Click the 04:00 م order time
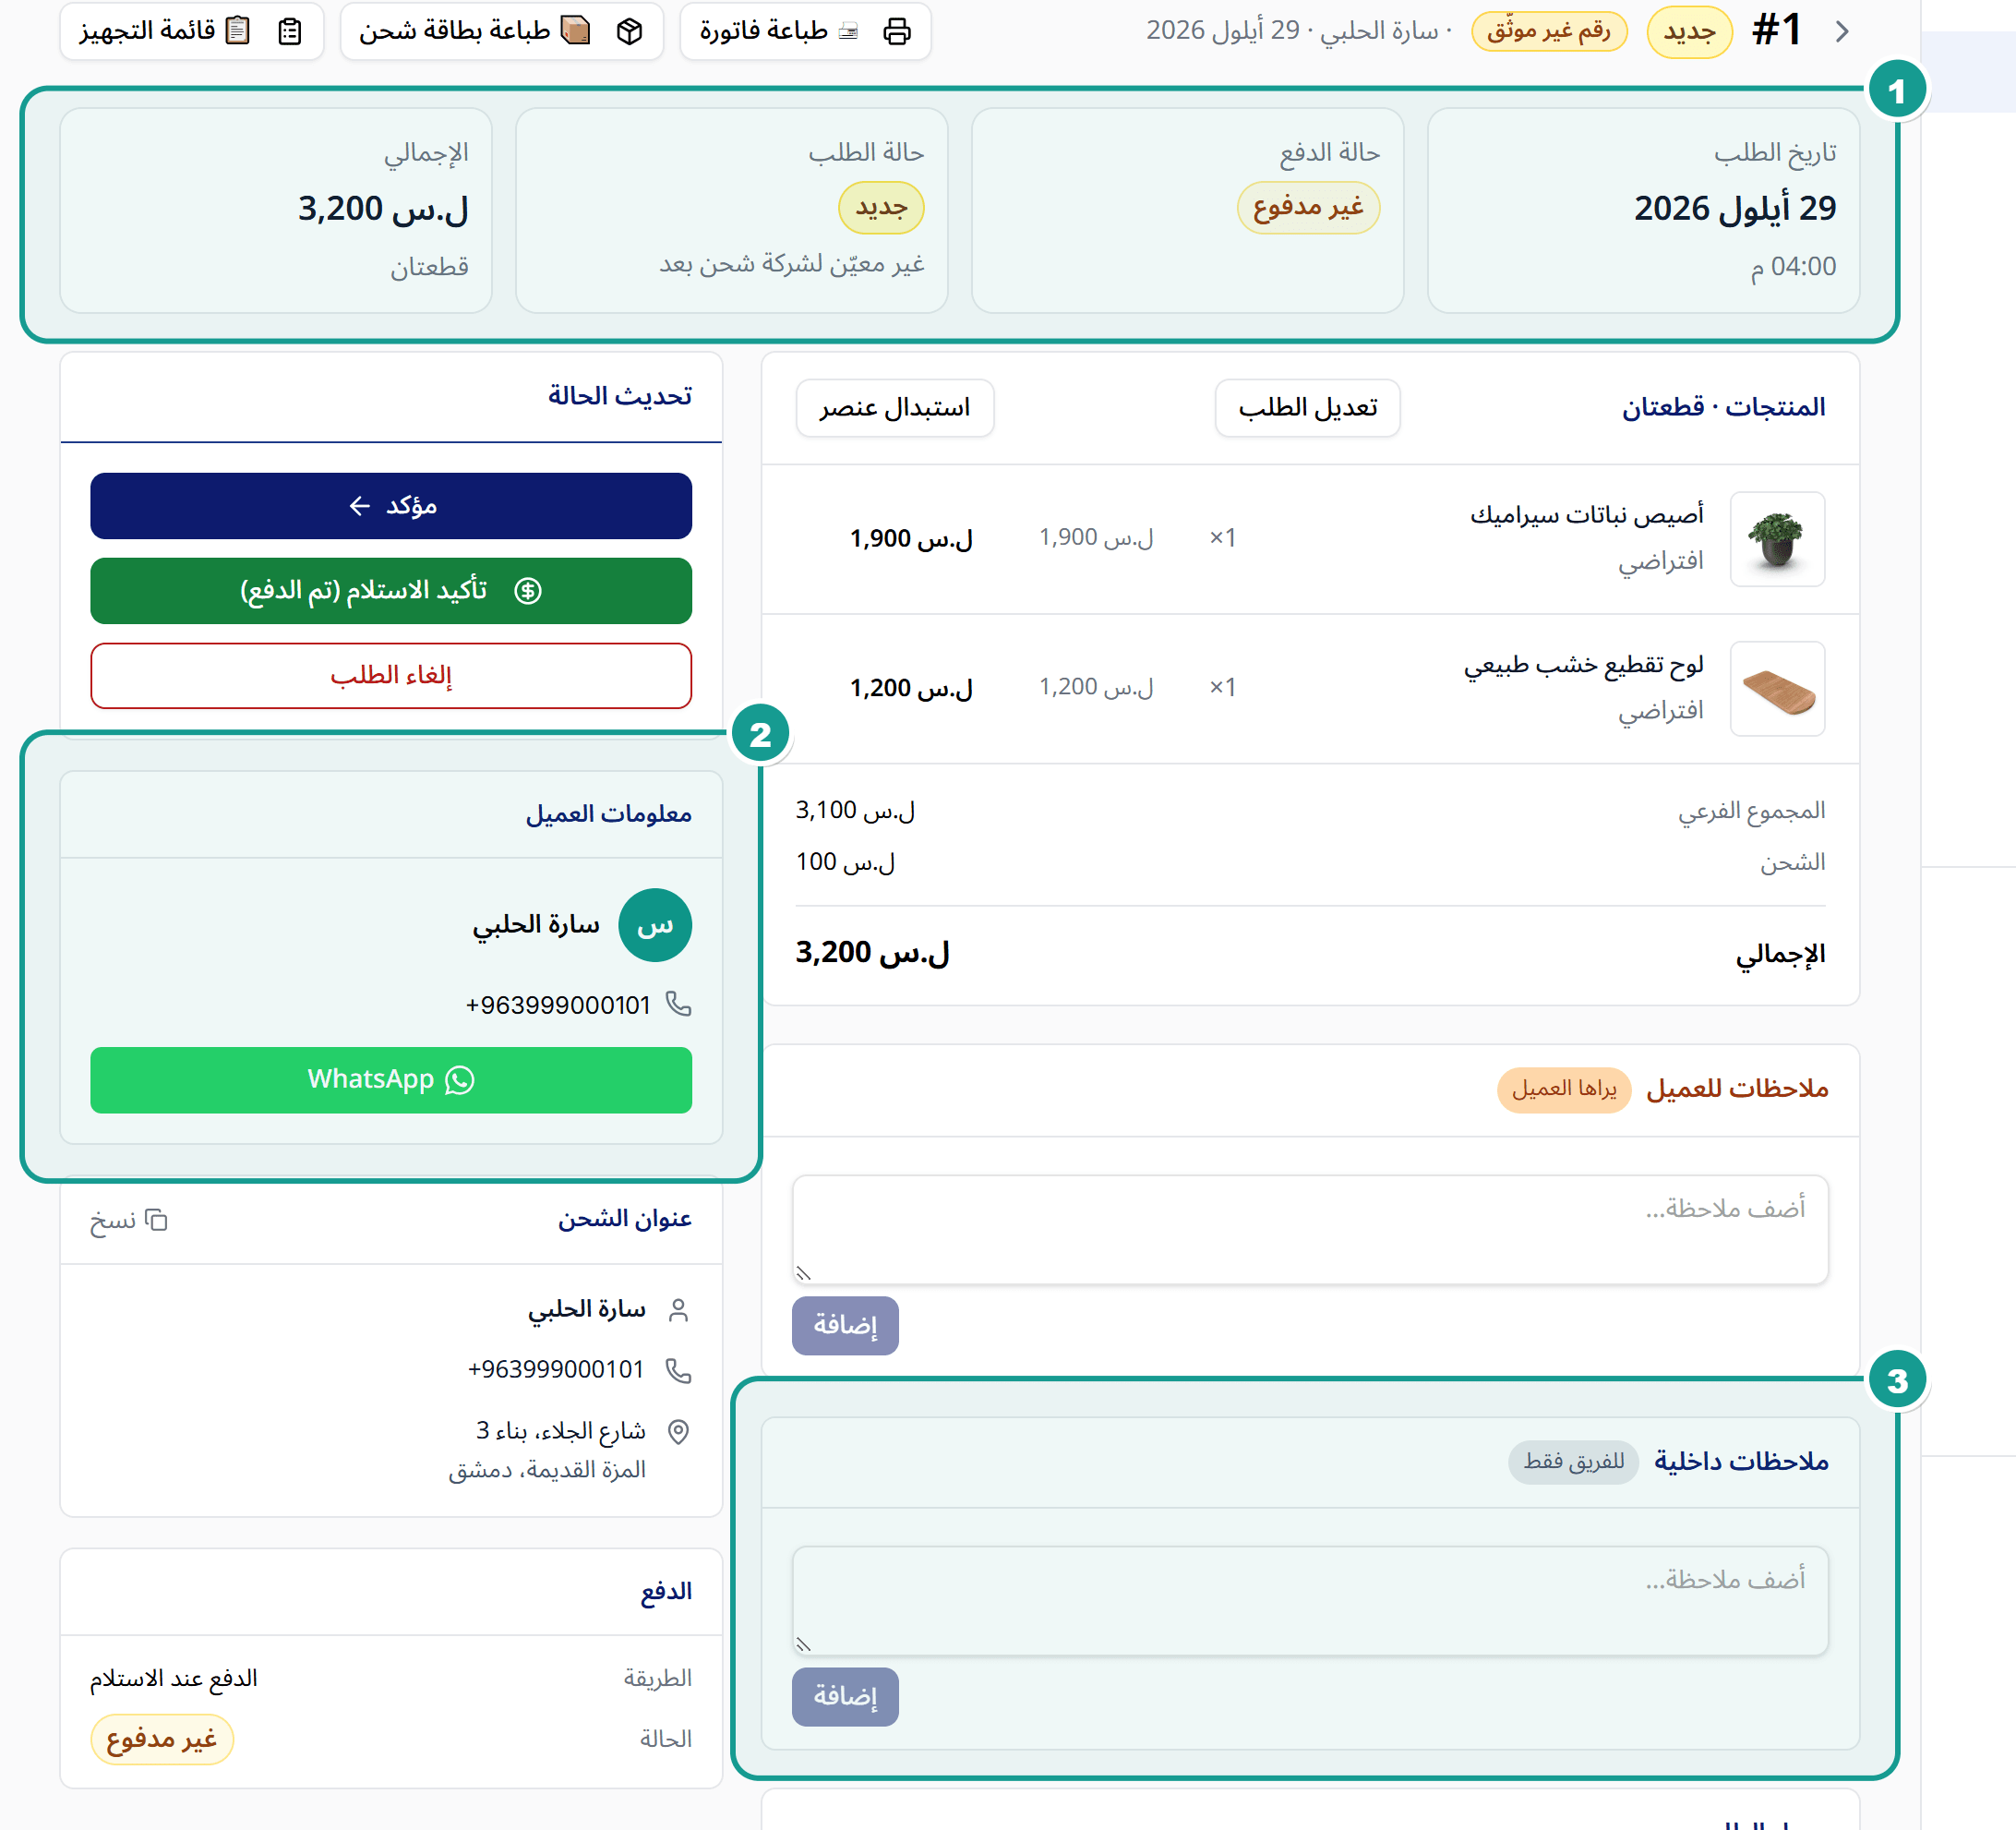Screen dimensions: 2016x1830 [x=1793, y=267]
